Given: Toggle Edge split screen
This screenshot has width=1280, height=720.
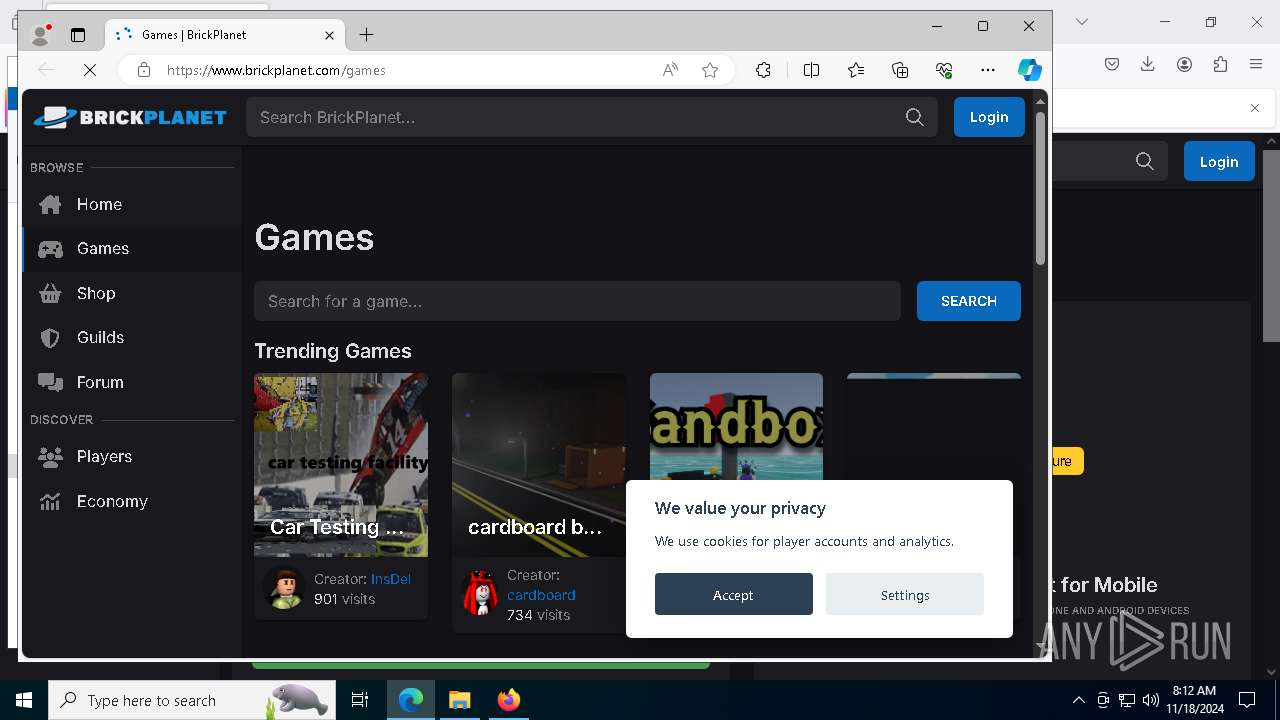Looking at the screenshot, I should (x=811, y=70).
